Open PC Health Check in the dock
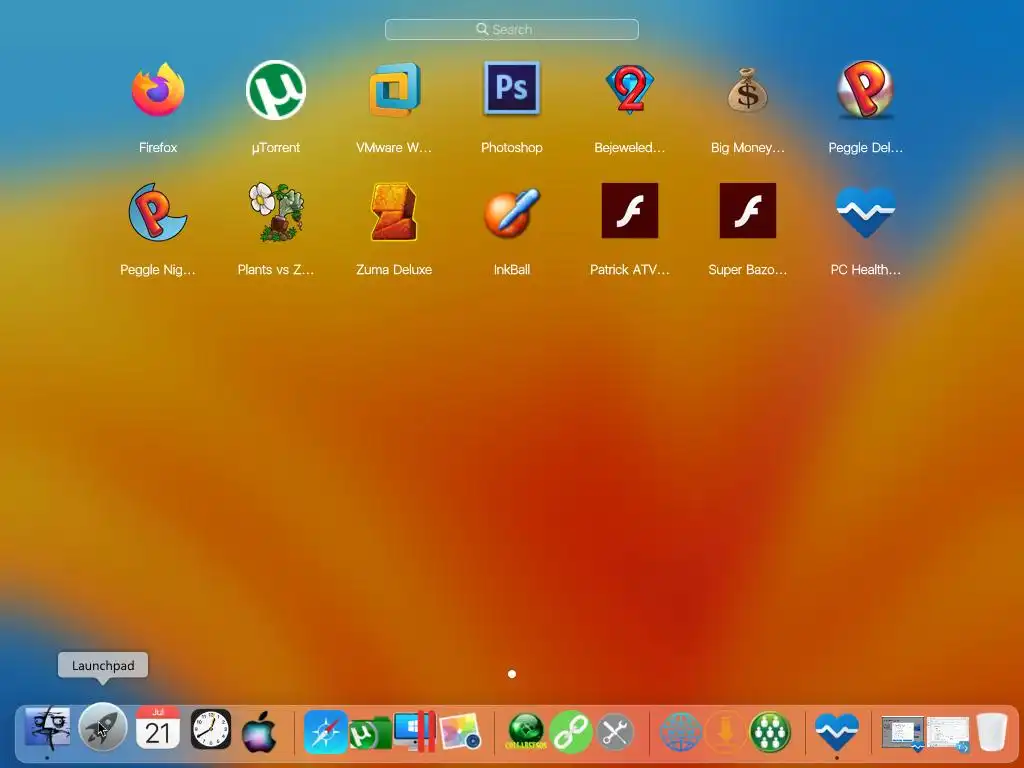This screenshot has height=768, width=1024. (837, 731)
